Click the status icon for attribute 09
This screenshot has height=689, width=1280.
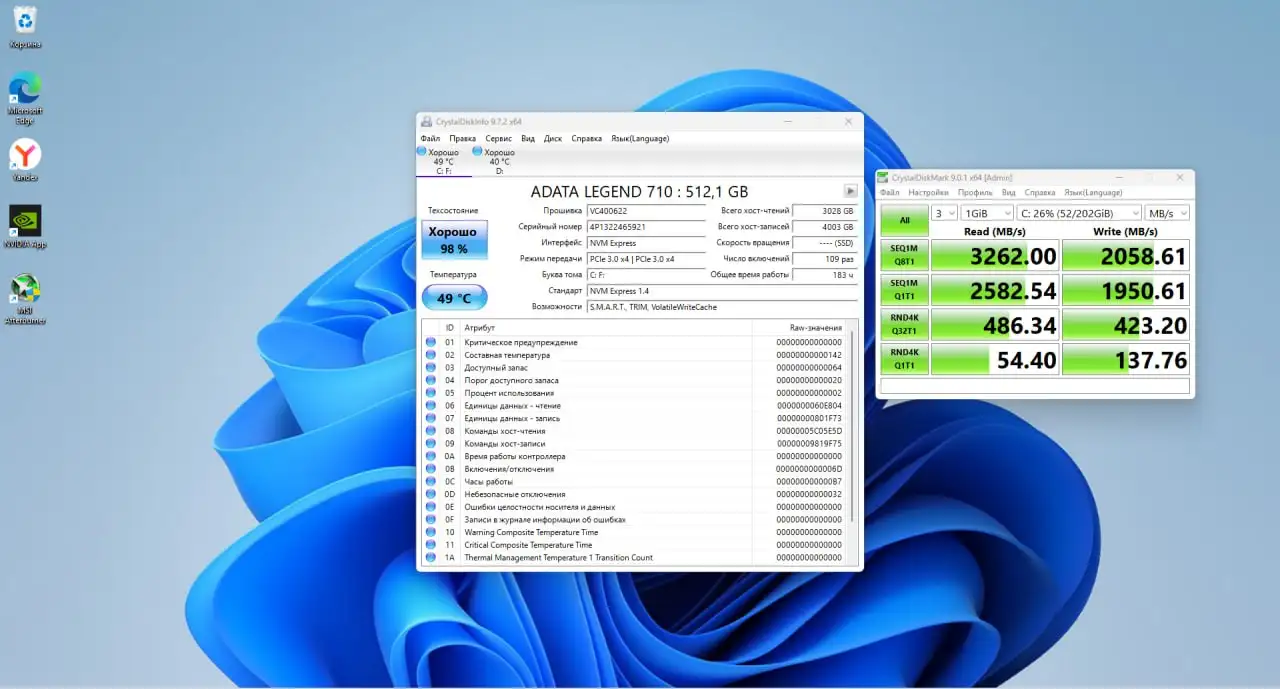(x=431, y=443)
